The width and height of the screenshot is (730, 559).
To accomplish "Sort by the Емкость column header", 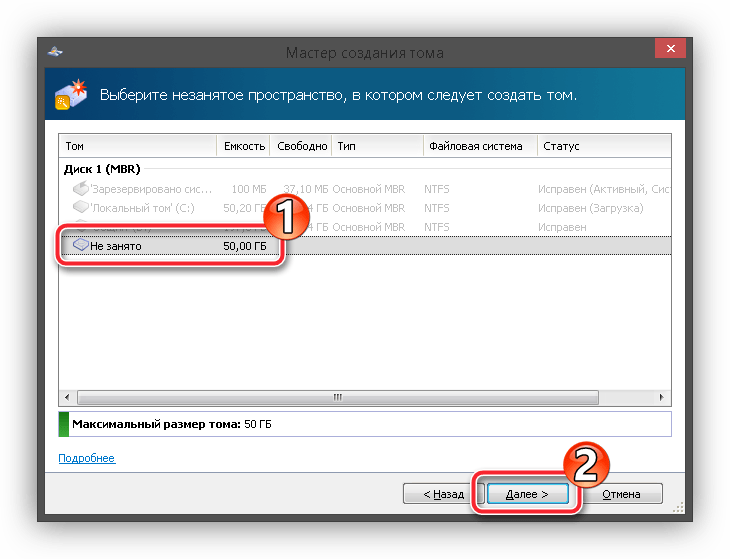I will click(x=243, y=146).
